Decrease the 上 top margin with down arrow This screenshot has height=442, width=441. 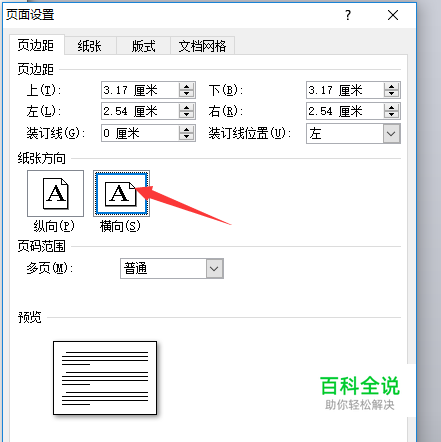186,94
